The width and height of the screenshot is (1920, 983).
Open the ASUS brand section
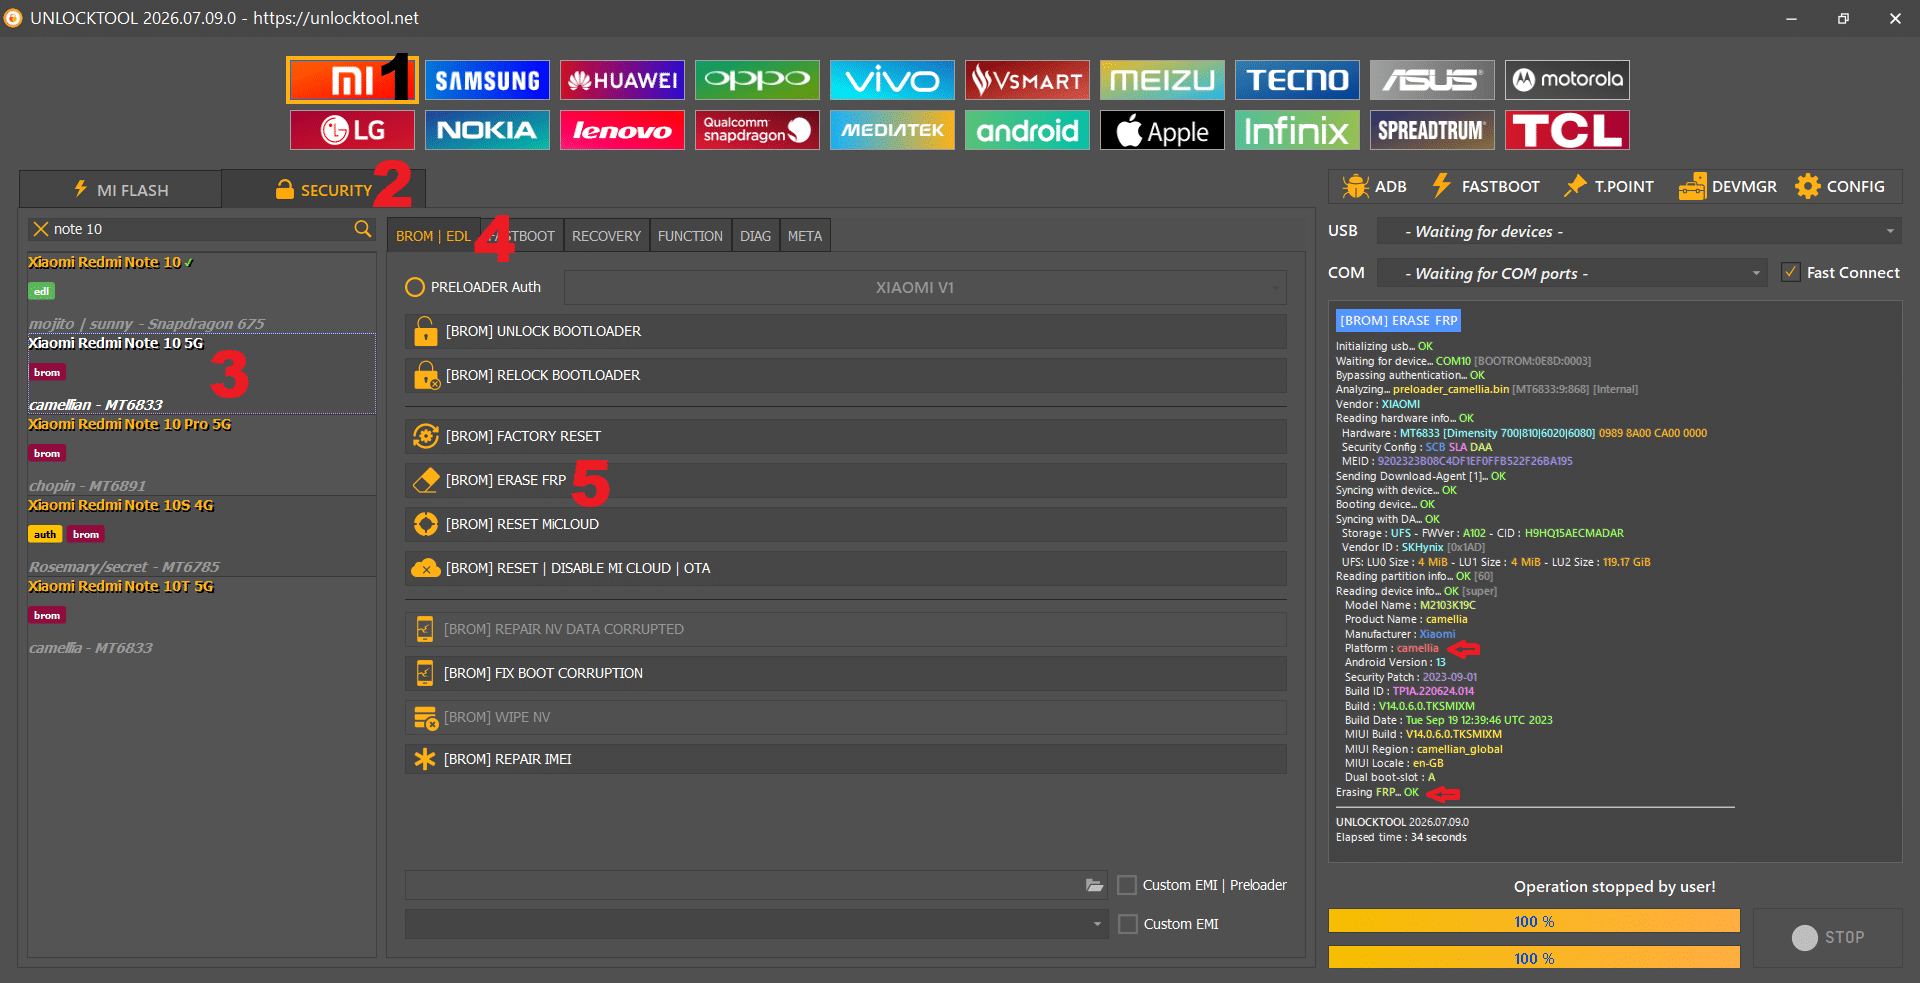[x=1432, y=80]
